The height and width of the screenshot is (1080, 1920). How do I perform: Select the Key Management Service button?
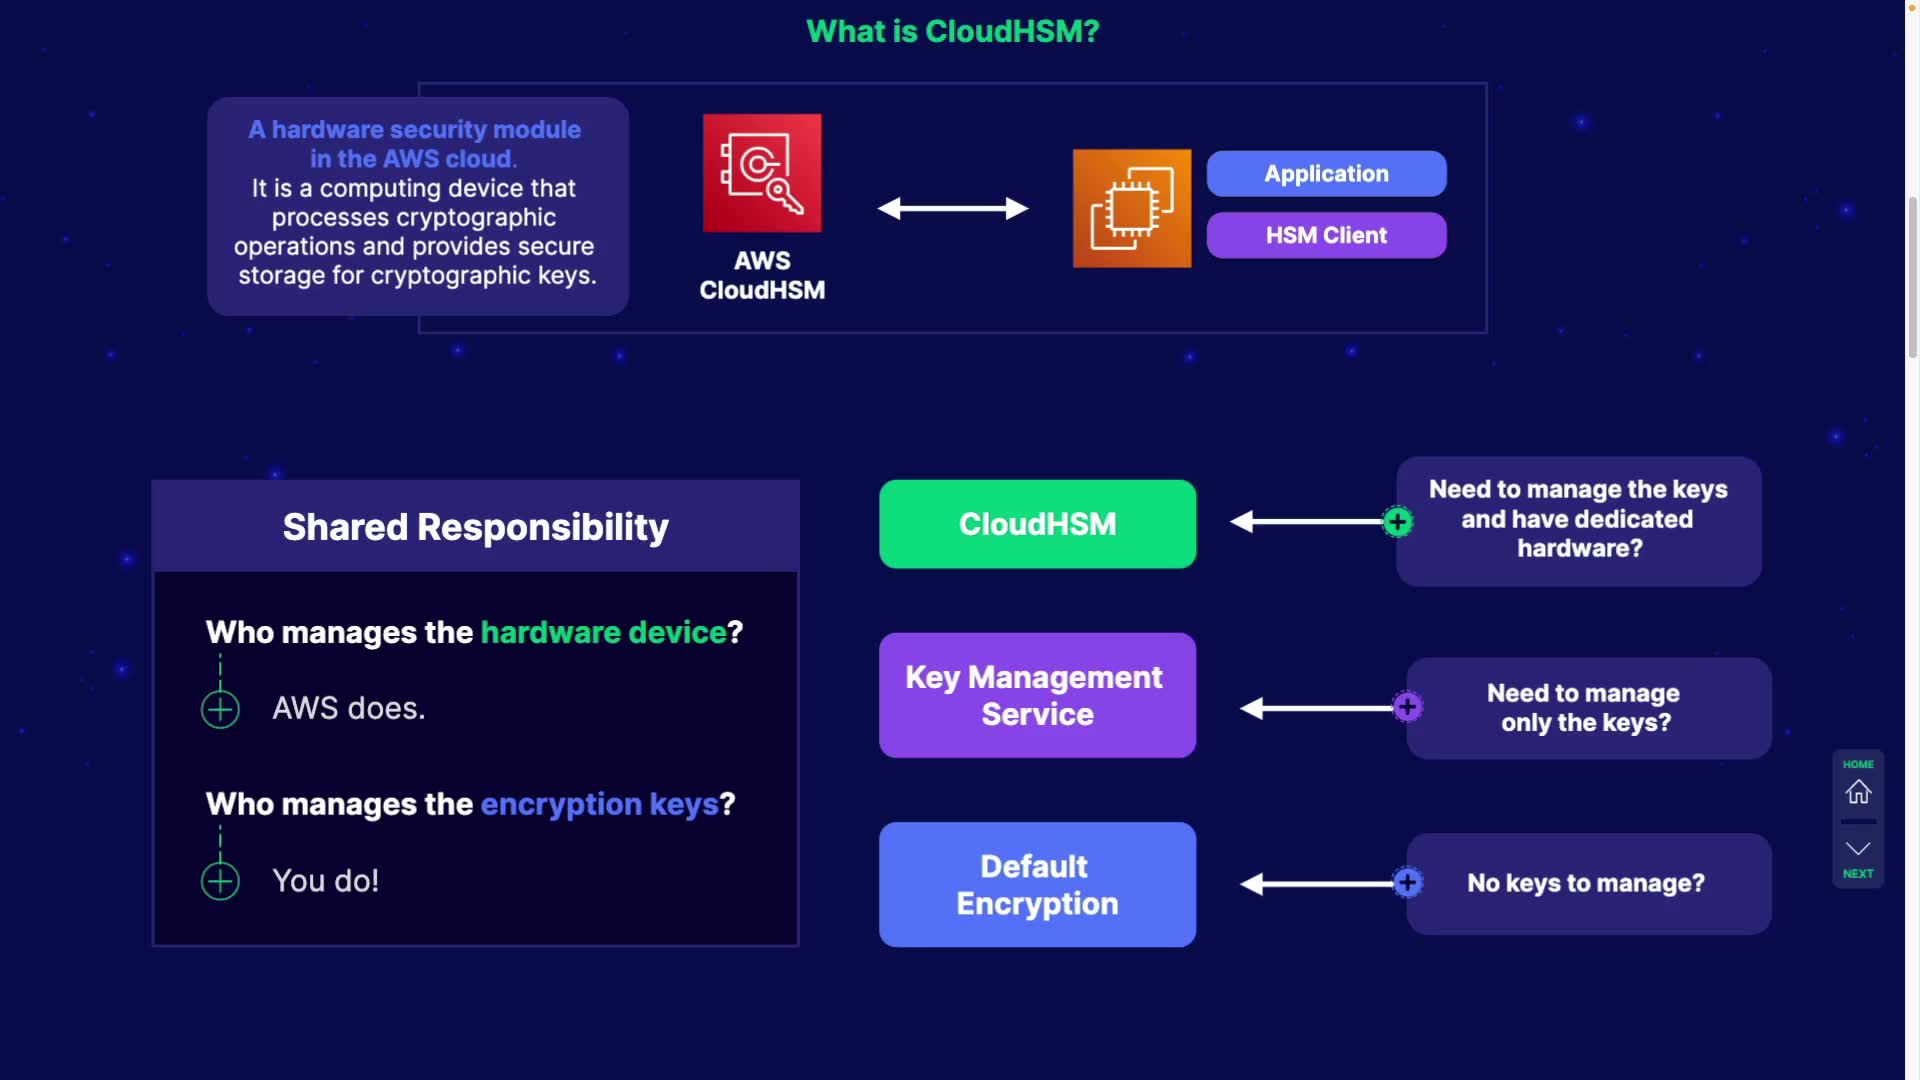(1037, 695)
